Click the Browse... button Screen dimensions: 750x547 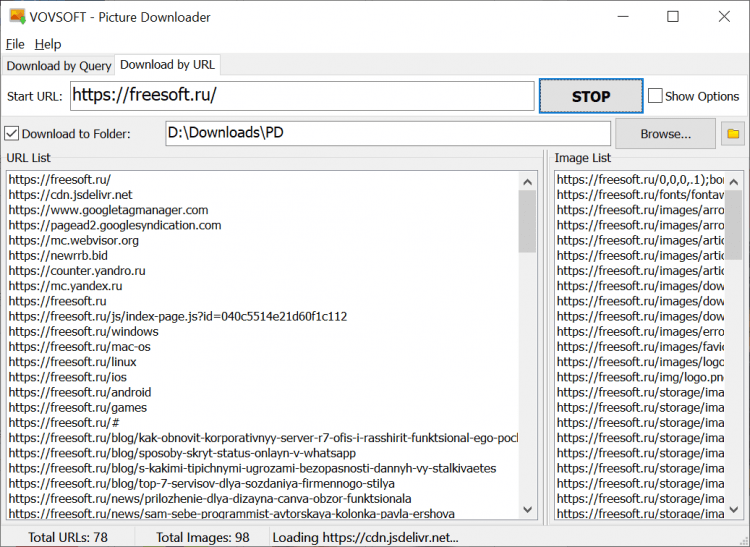point(665,134)
